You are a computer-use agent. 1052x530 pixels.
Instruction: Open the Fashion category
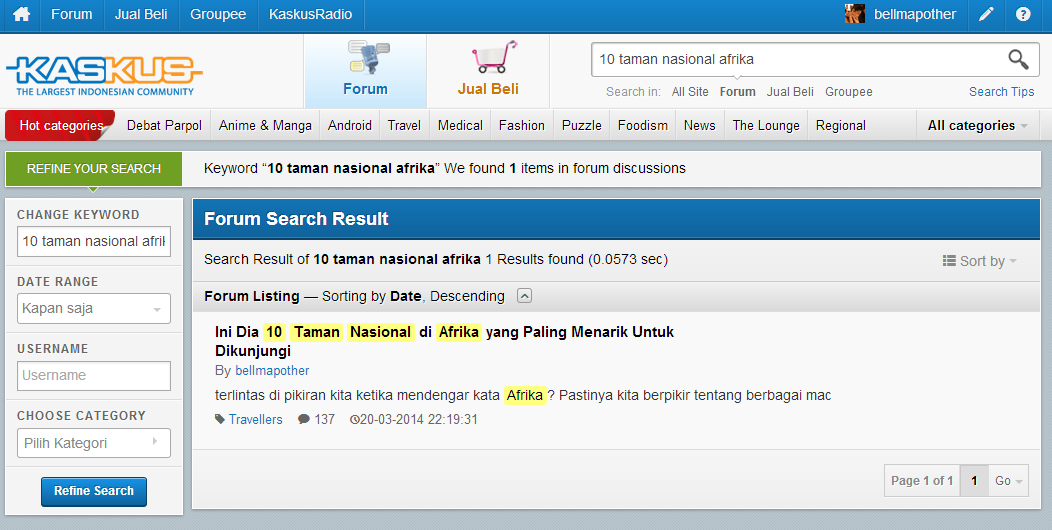click(x=522, y=125)
